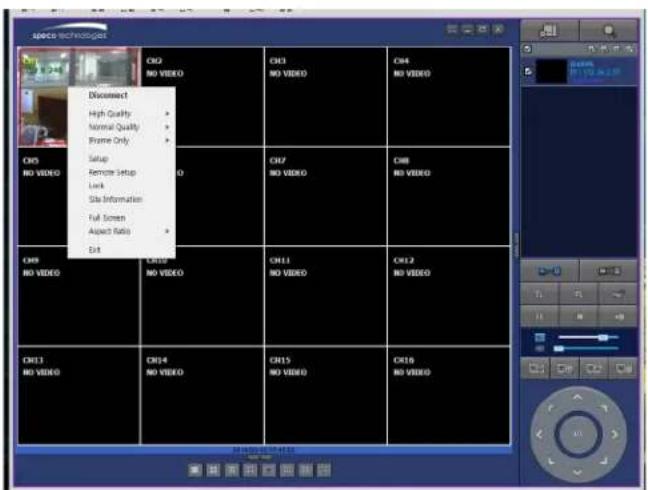Image resolution: width=648 pixels, height=490 pixels.
Task: Adjust the upper slider above the PTZ buttons
Action: (x=588, y=338)
